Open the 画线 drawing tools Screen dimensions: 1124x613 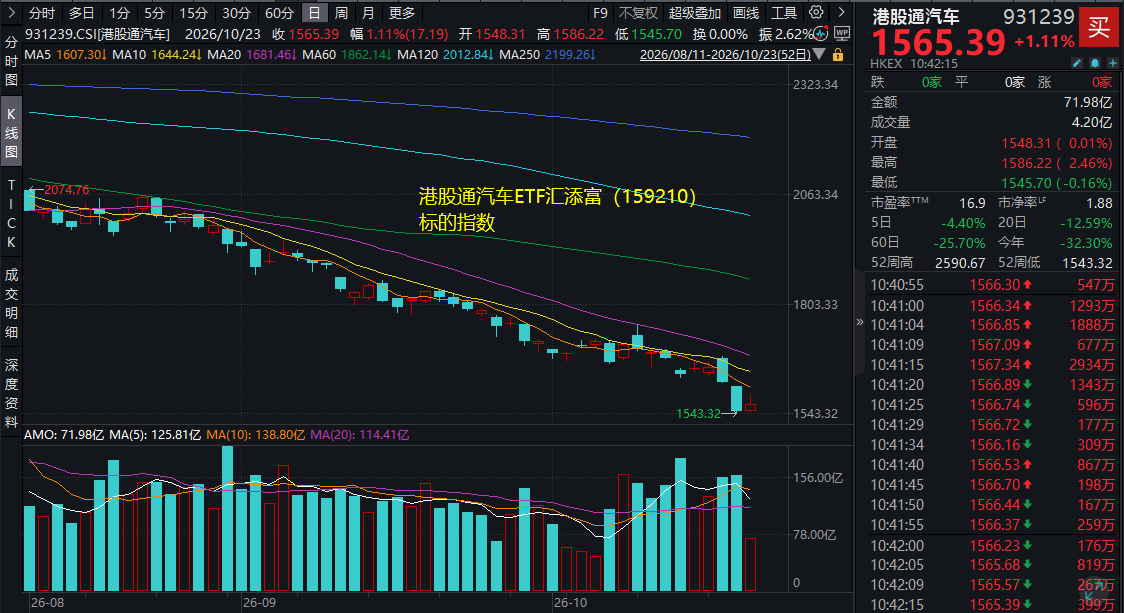(x=746, y=13)
